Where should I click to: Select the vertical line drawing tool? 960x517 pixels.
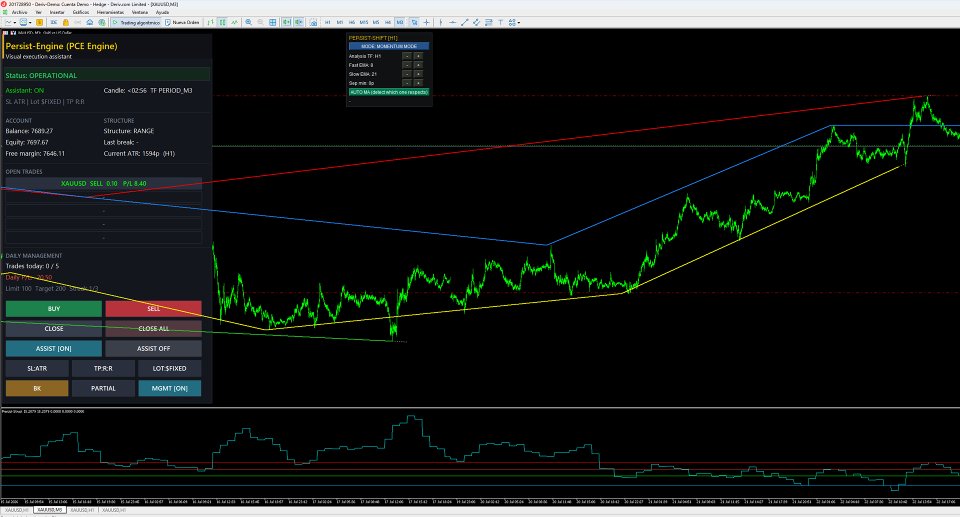(x=441, y=22)
